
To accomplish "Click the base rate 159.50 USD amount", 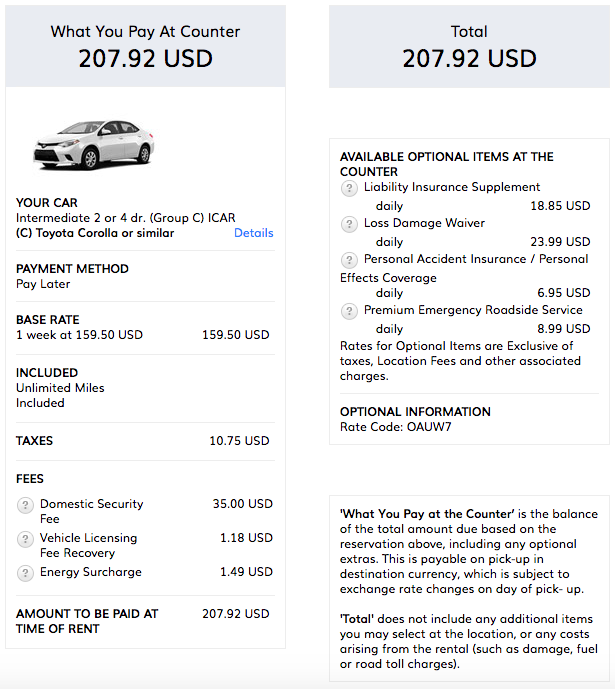I will point(235,335).
